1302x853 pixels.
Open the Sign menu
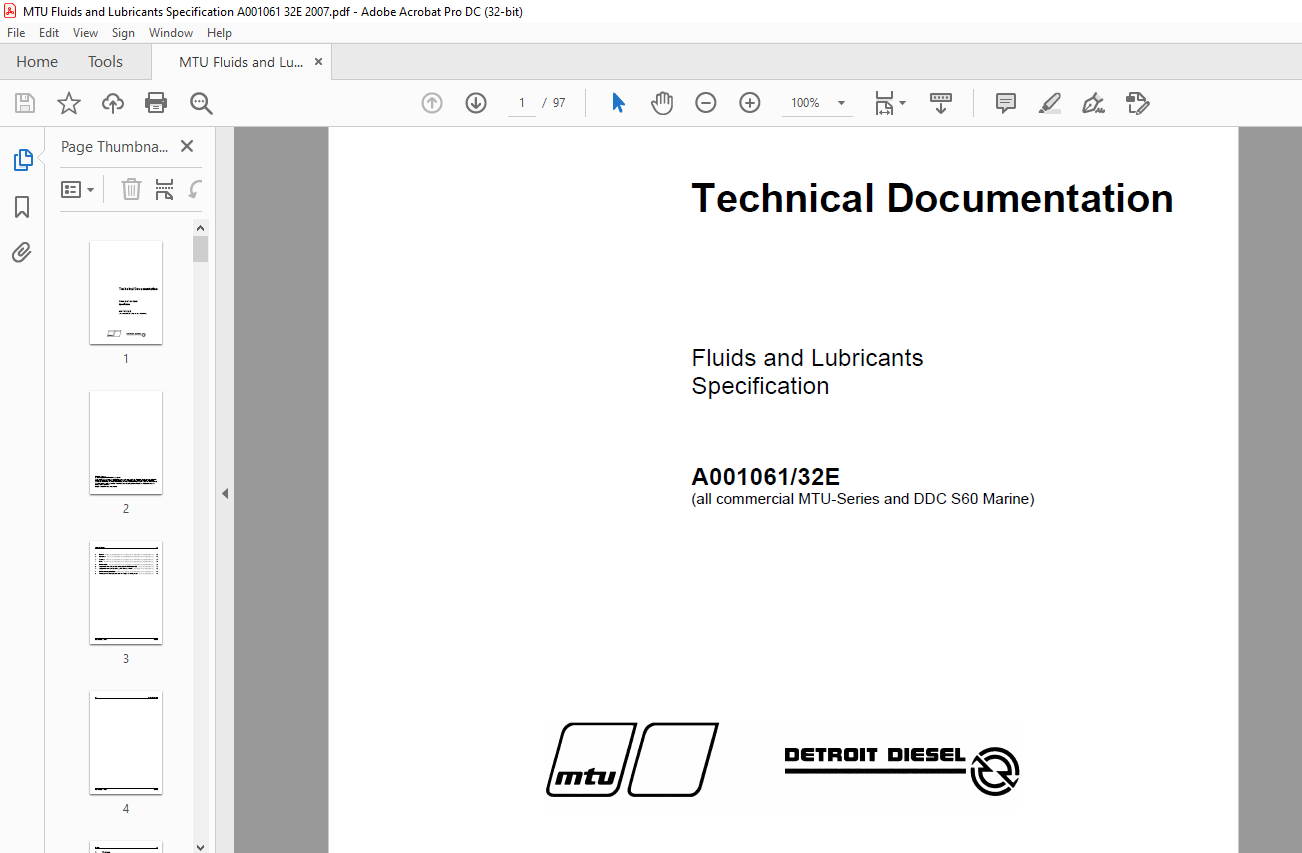pos(123,33)
